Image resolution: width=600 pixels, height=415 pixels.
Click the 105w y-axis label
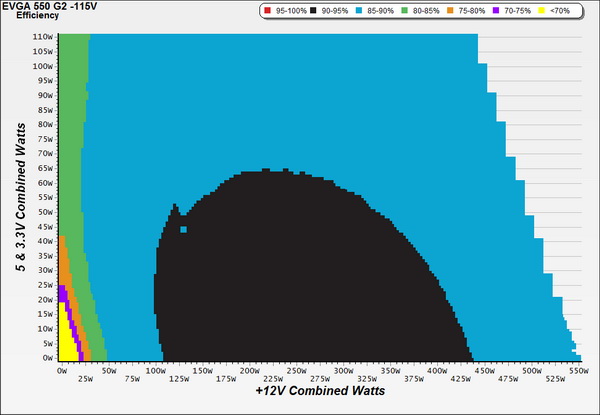[x=43, y=51]
